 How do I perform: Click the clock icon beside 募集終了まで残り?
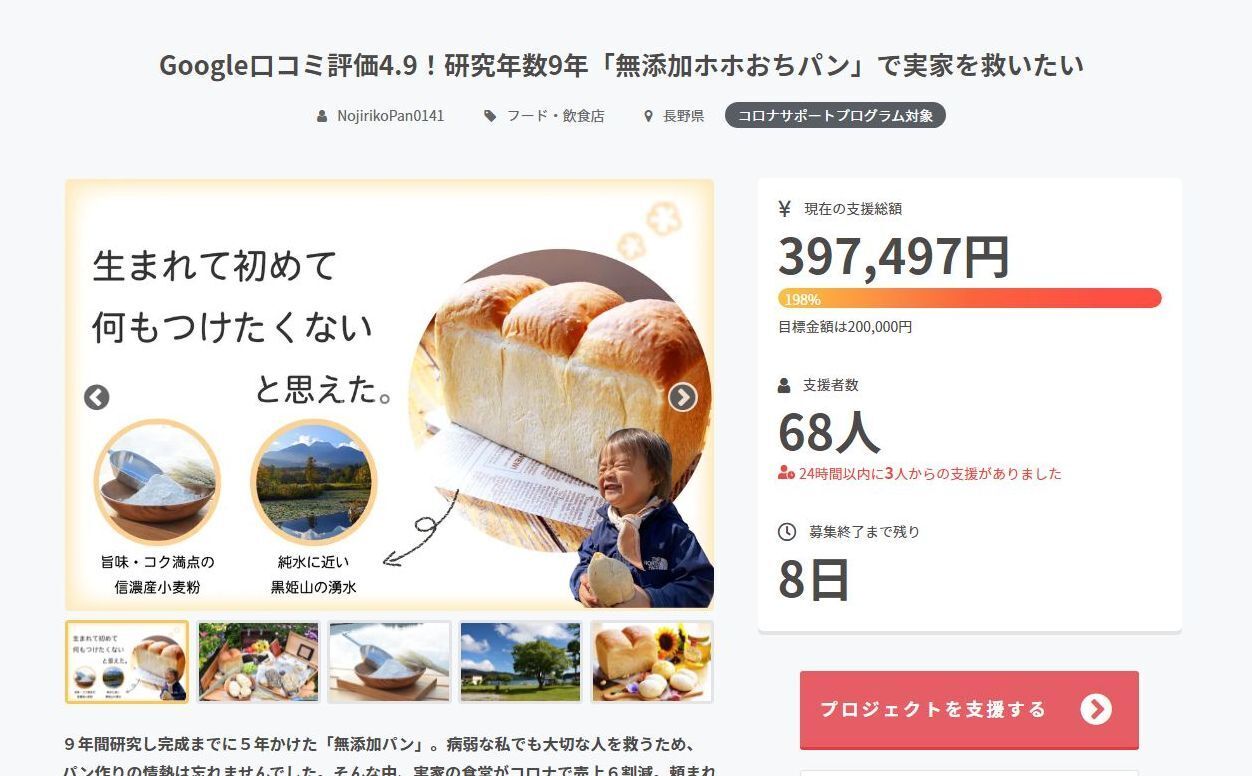787,532
